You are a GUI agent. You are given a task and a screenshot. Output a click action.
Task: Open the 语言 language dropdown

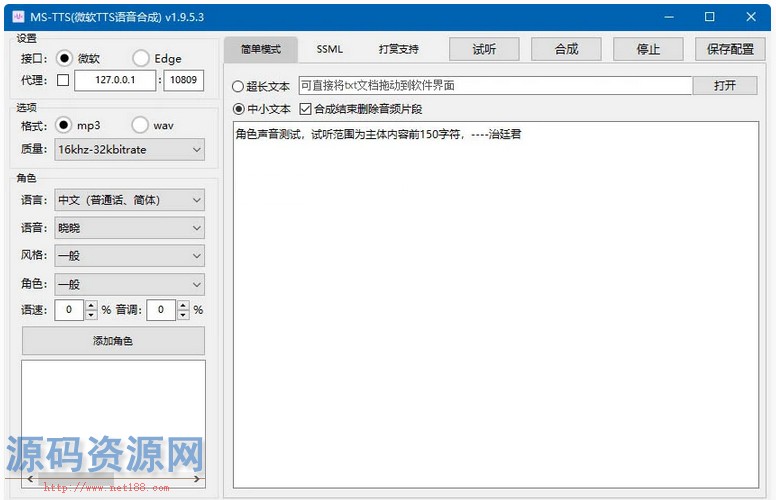tap(129, 200)
